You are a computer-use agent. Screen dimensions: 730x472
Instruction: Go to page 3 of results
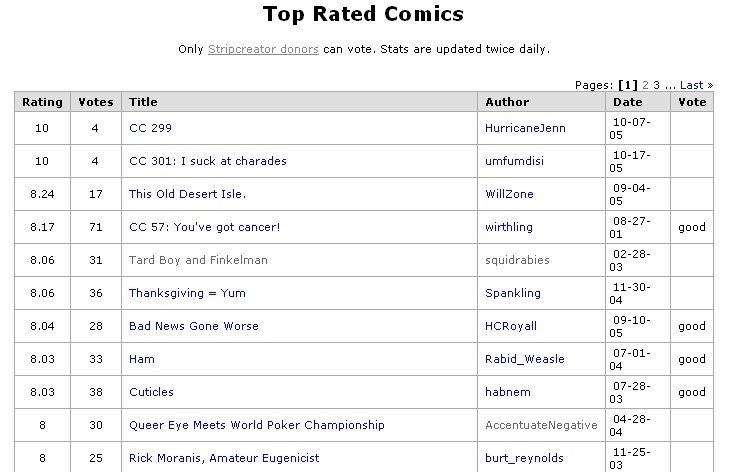(x=657, y=85)
